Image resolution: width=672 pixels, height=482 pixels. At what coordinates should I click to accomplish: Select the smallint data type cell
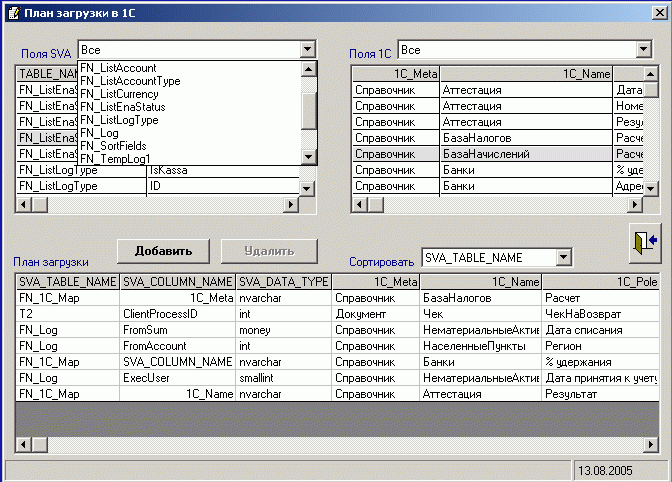[284, 378]
